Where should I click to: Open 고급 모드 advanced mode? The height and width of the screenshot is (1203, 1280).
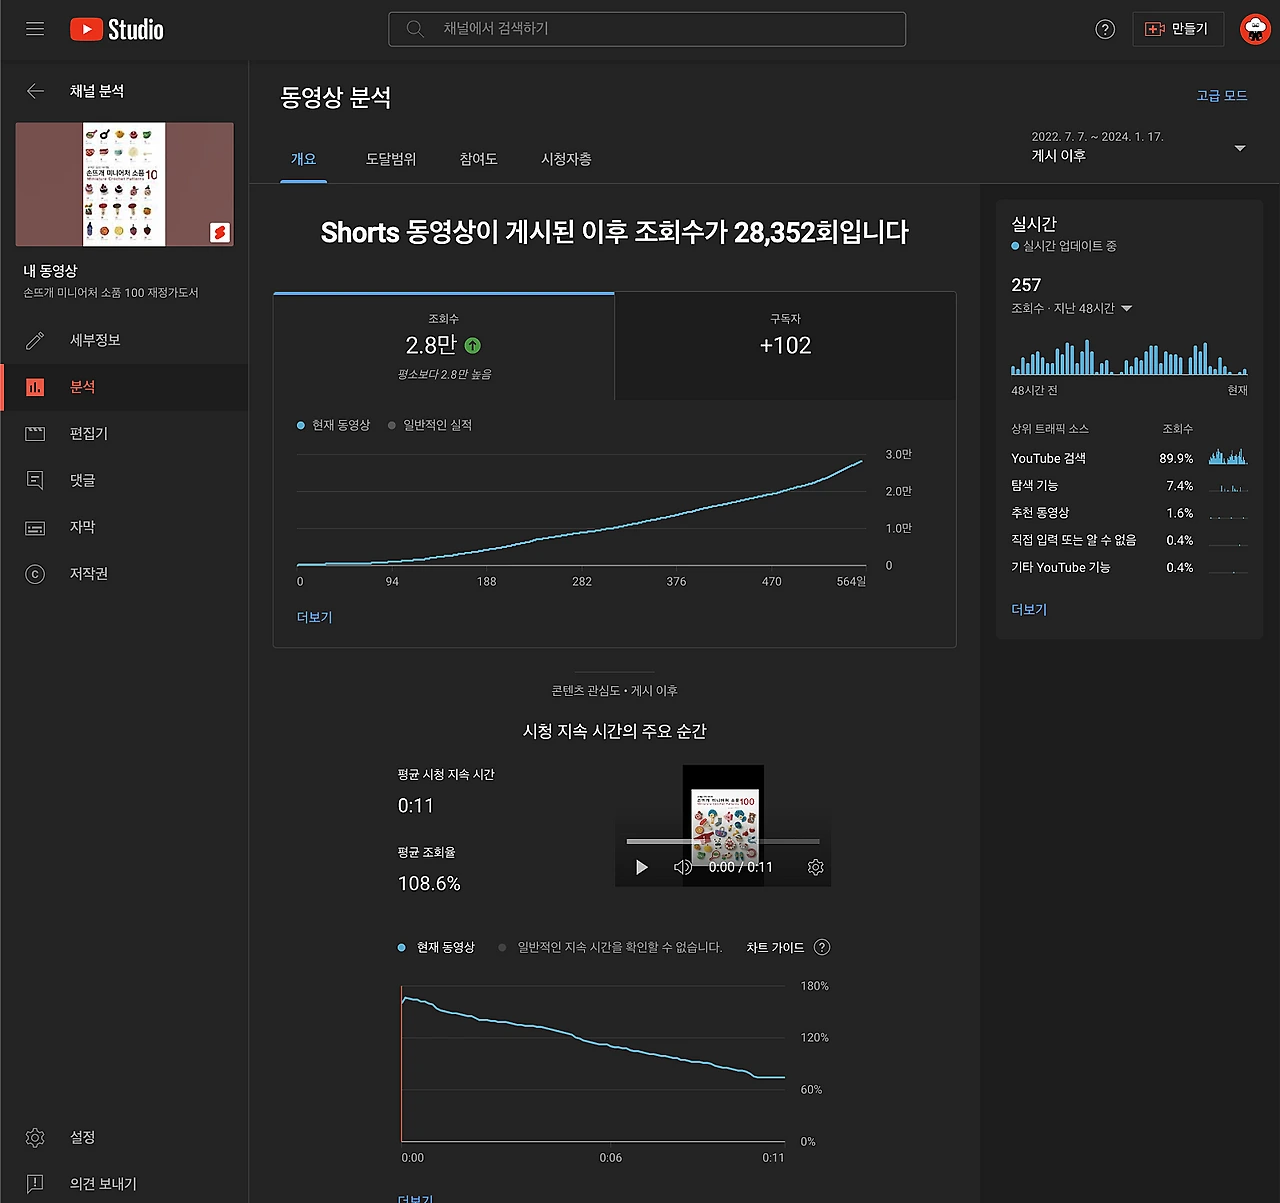[1221, 95]
